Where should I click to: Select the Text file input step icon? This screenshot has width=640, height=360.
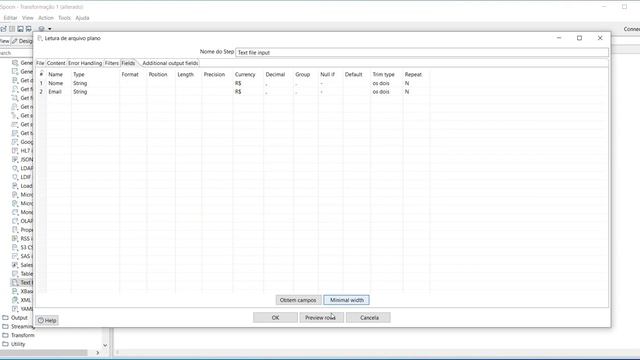coord(15,282)
